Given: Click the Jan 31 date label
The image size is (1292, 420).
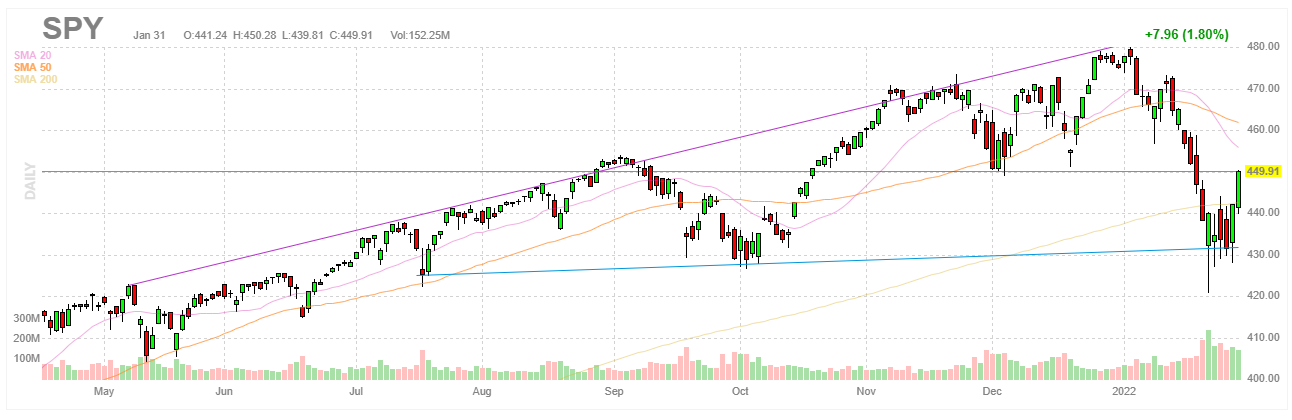Looking at the screenshot, I should pos(149,36).
